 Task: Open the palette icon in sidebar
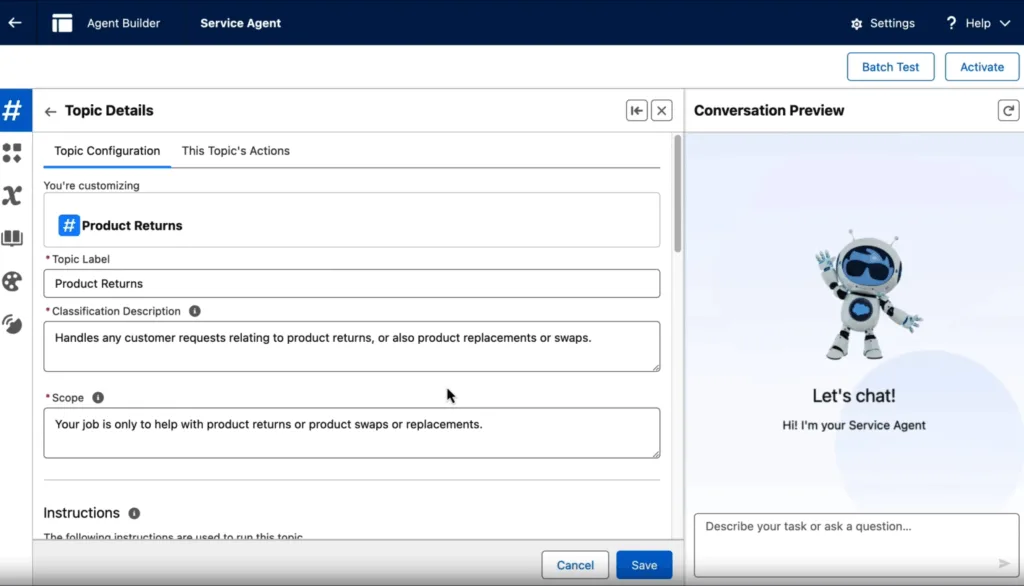12,282
